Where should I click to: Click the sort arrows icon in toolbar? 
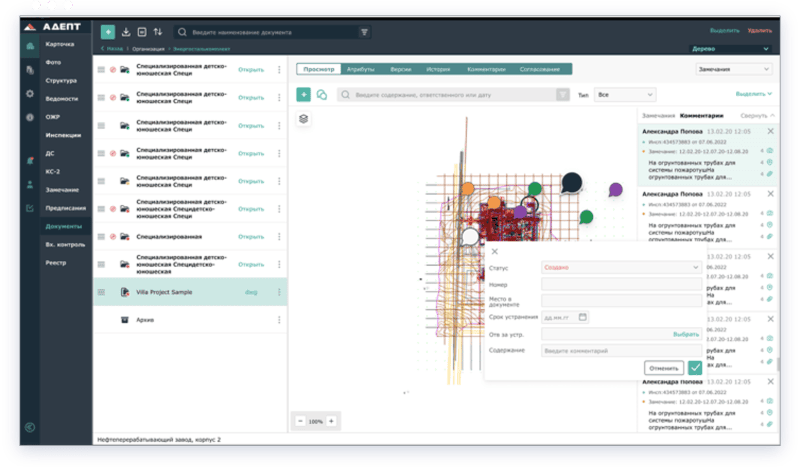tap(157, 32)
